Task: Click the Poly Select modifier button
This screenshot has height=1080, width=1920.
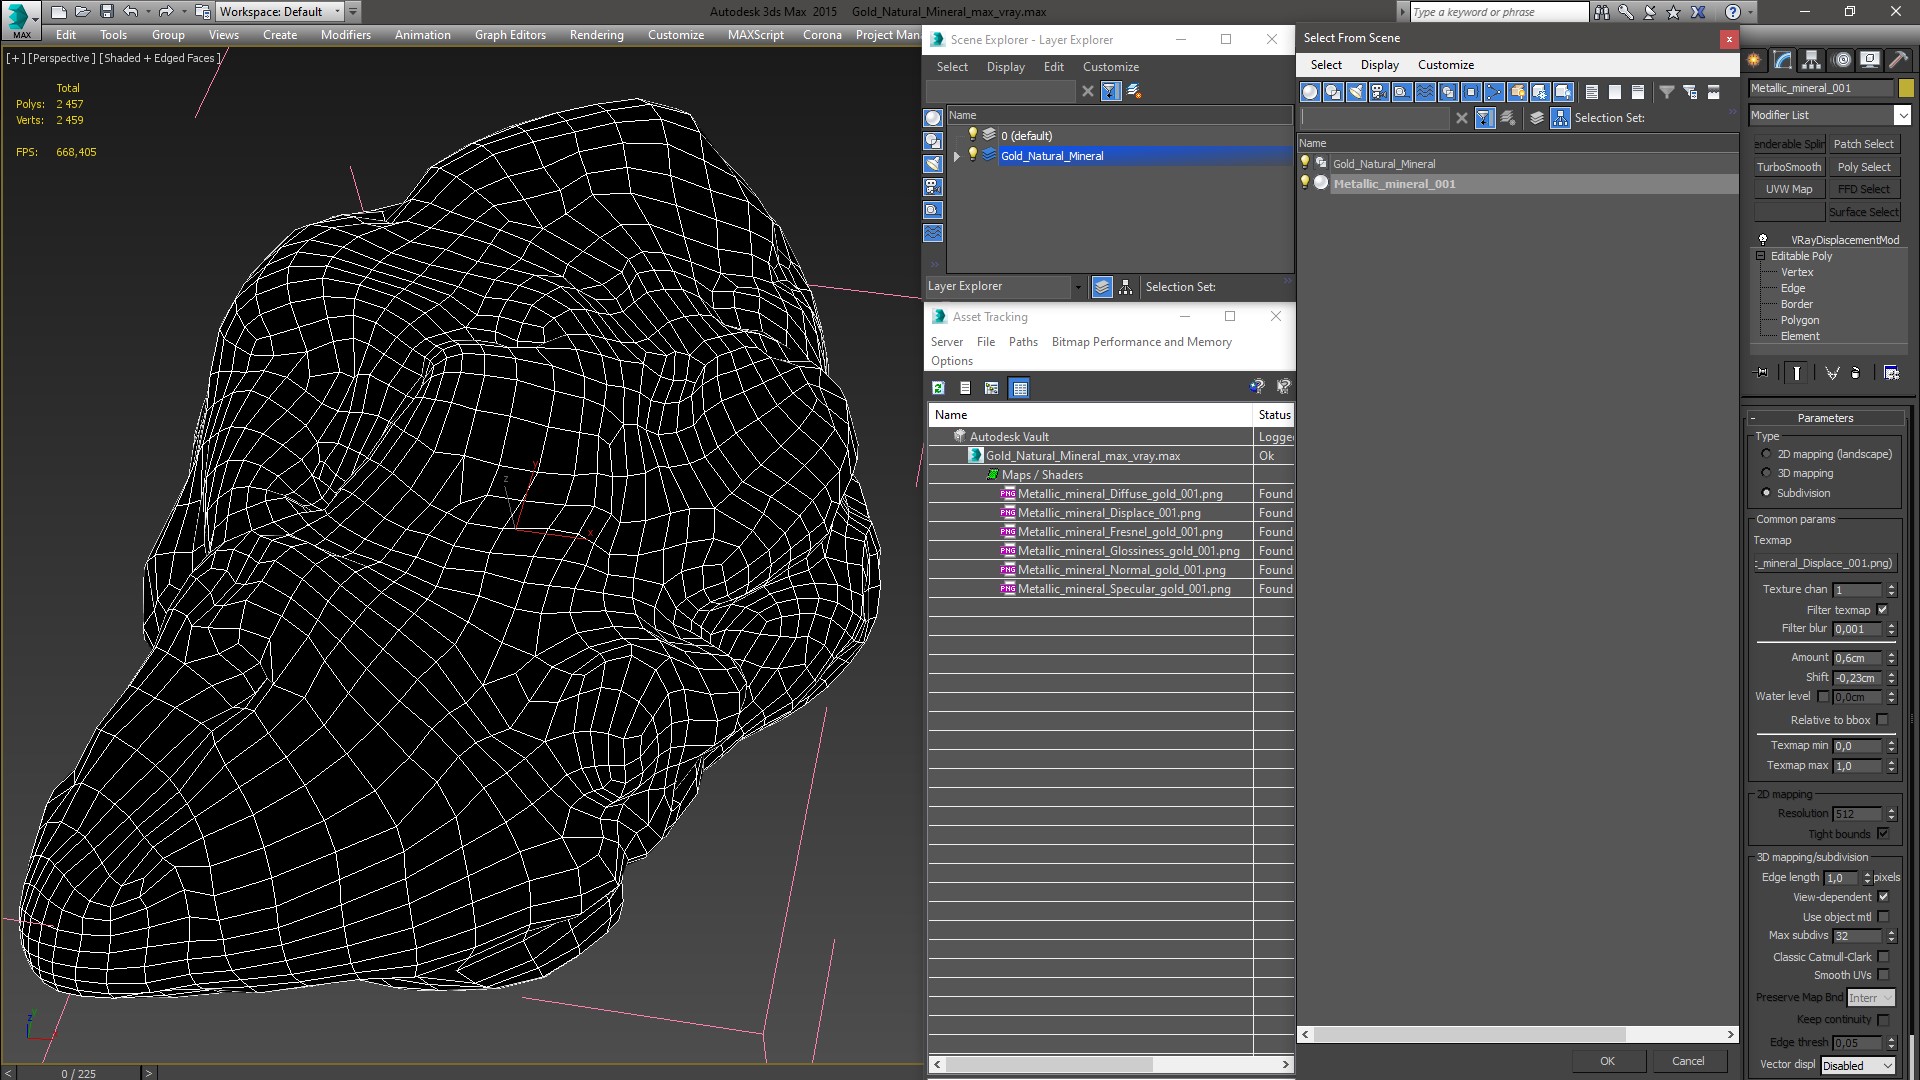Action: pos(1864,167)
